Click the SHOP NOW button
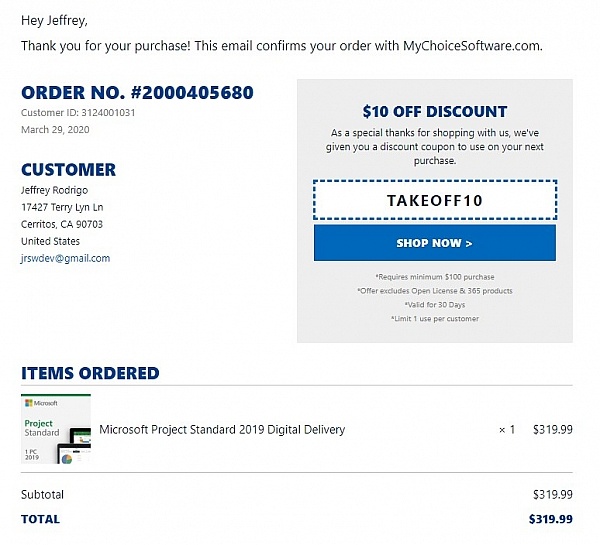The width and height of the screenshot is (600, 545). coord(434,243)
